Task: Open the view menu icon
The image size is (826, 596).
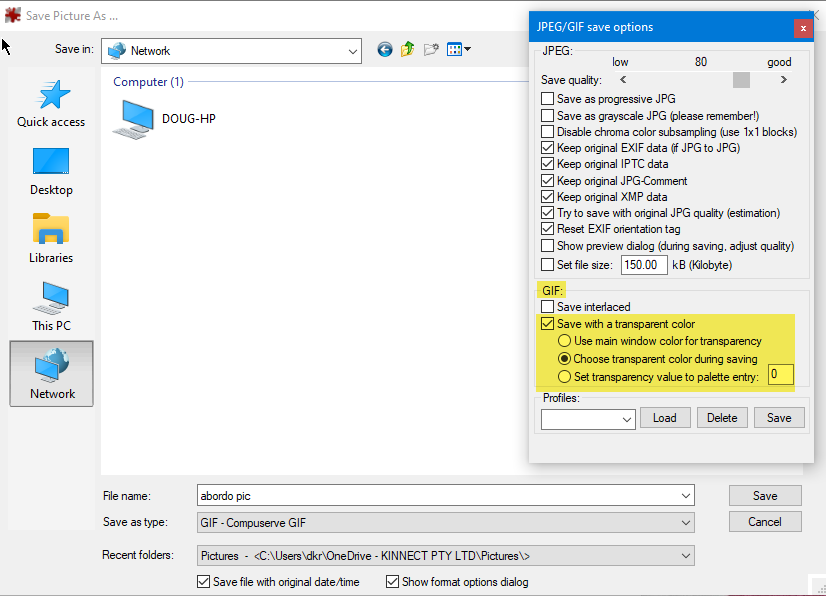Action: point(458,50)
